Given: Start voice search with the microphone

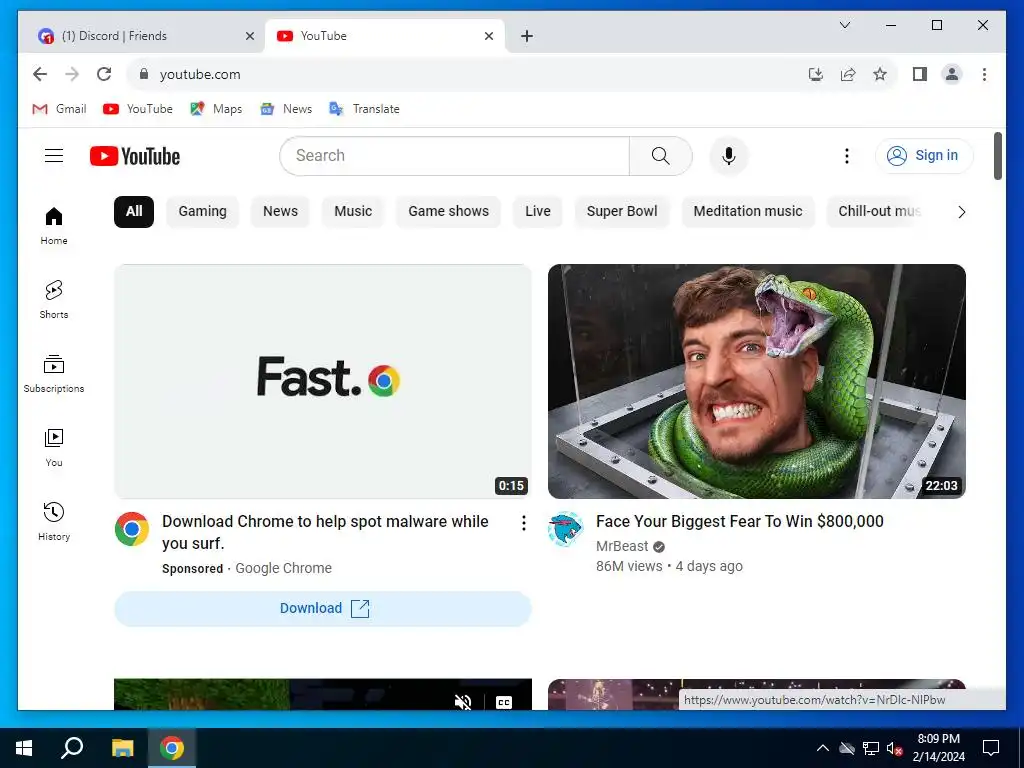Looking at the screenshot, I should (x=729, y=155).
